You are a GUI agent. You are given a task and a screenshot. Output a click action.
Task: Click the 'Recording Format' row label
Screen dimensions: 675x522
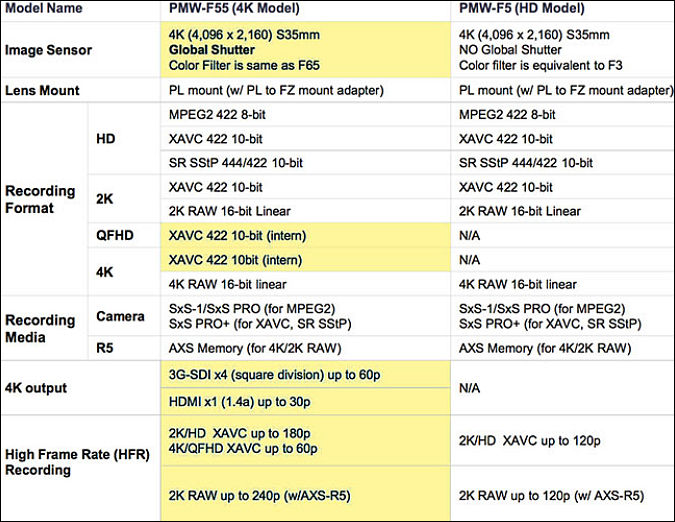pyautogui.click(x=40, y=199)
